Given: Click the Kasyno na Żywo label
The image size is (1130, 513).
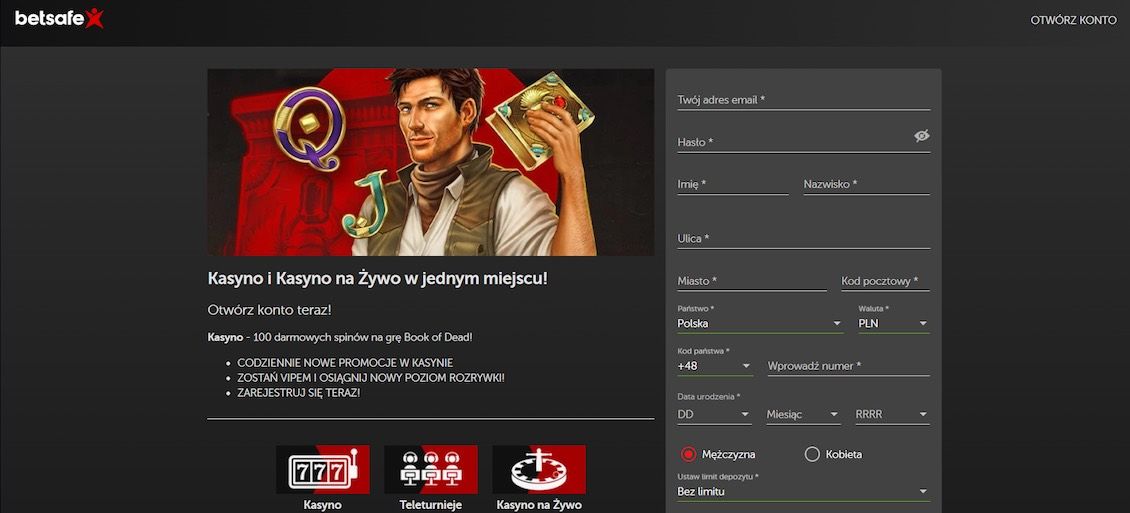Looking at the screenshot, I should coord(539,505).
